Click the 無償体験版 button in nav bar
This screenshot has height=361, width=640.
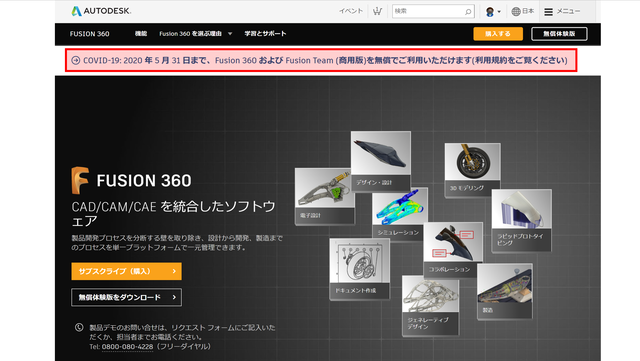pyautogui.click(x=559, y=34)
